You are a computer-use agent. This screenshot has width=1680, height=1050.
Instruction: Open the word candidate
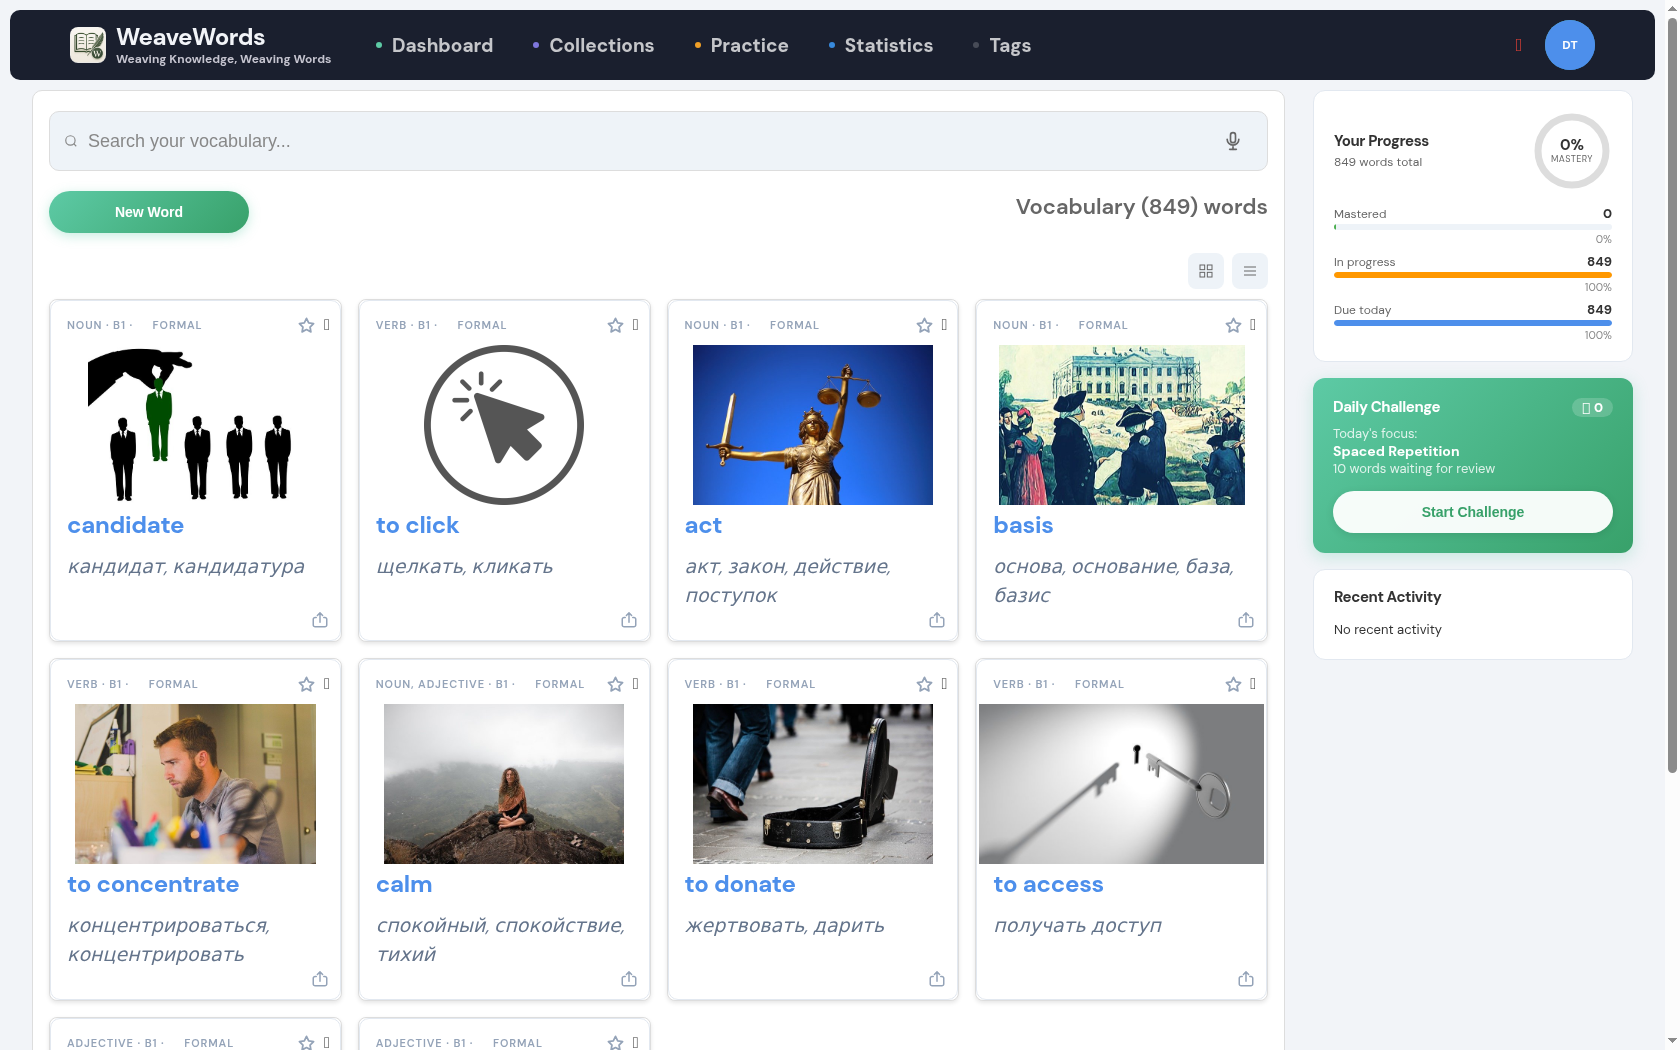126,525
